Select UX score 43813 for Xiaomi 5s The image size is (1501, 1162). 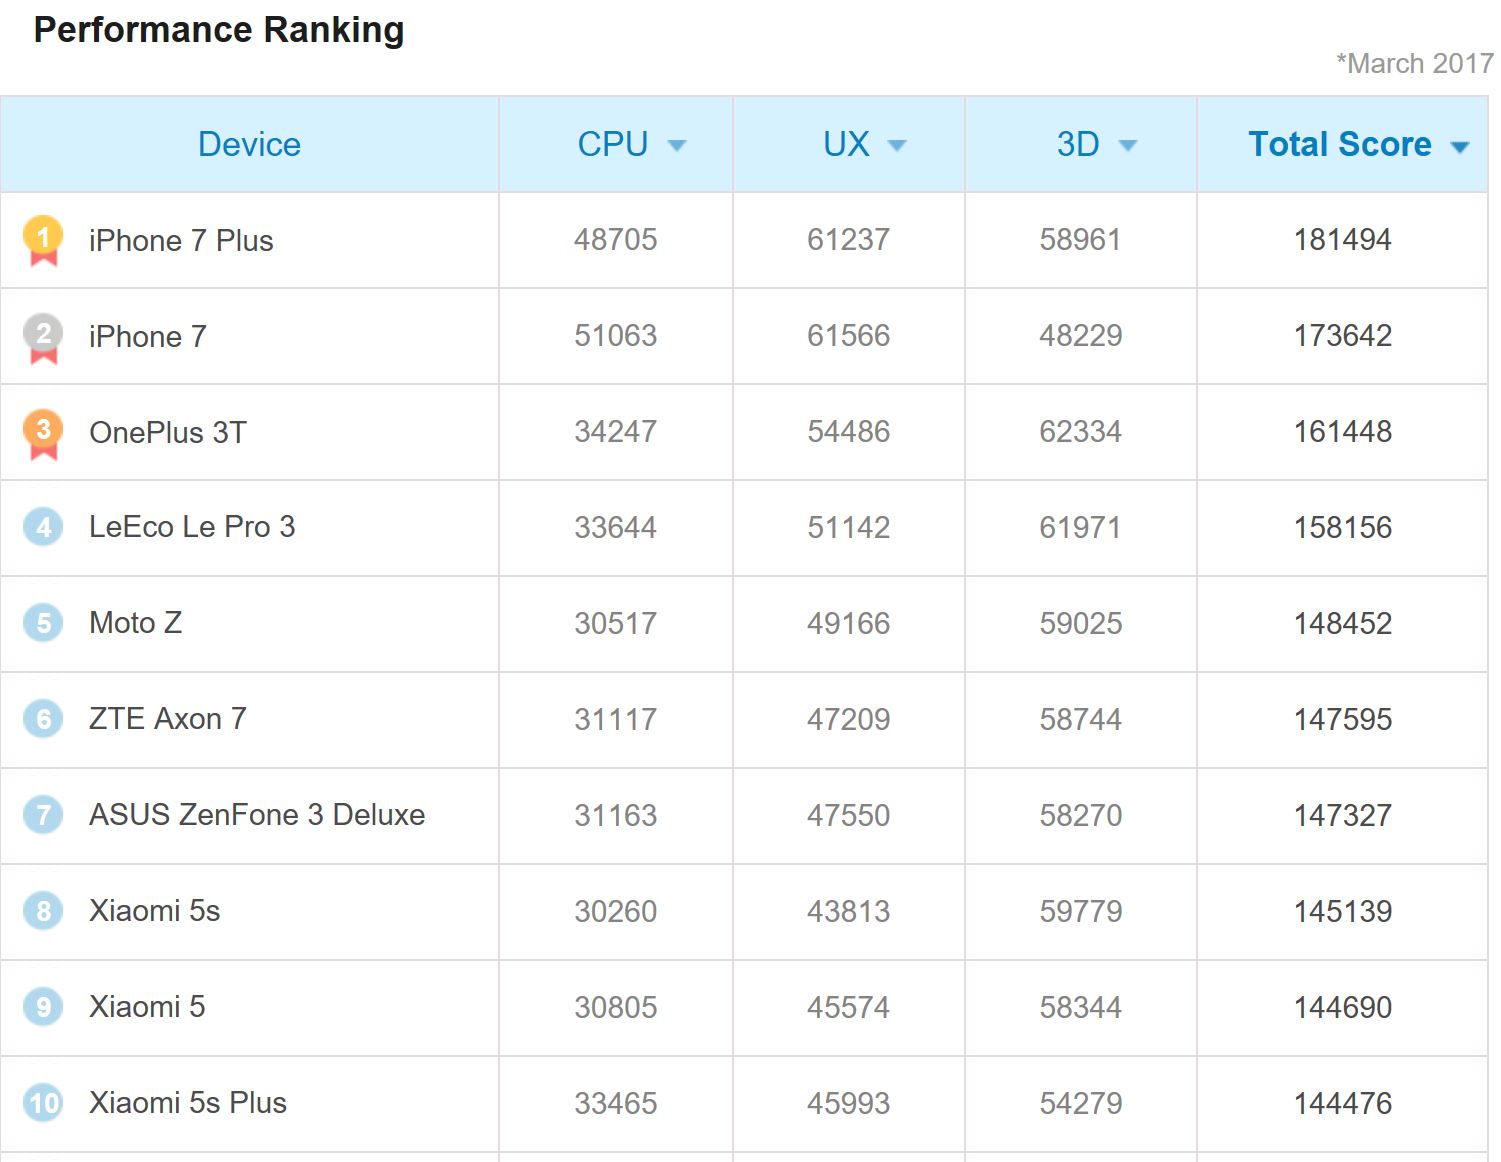(849, 912)
